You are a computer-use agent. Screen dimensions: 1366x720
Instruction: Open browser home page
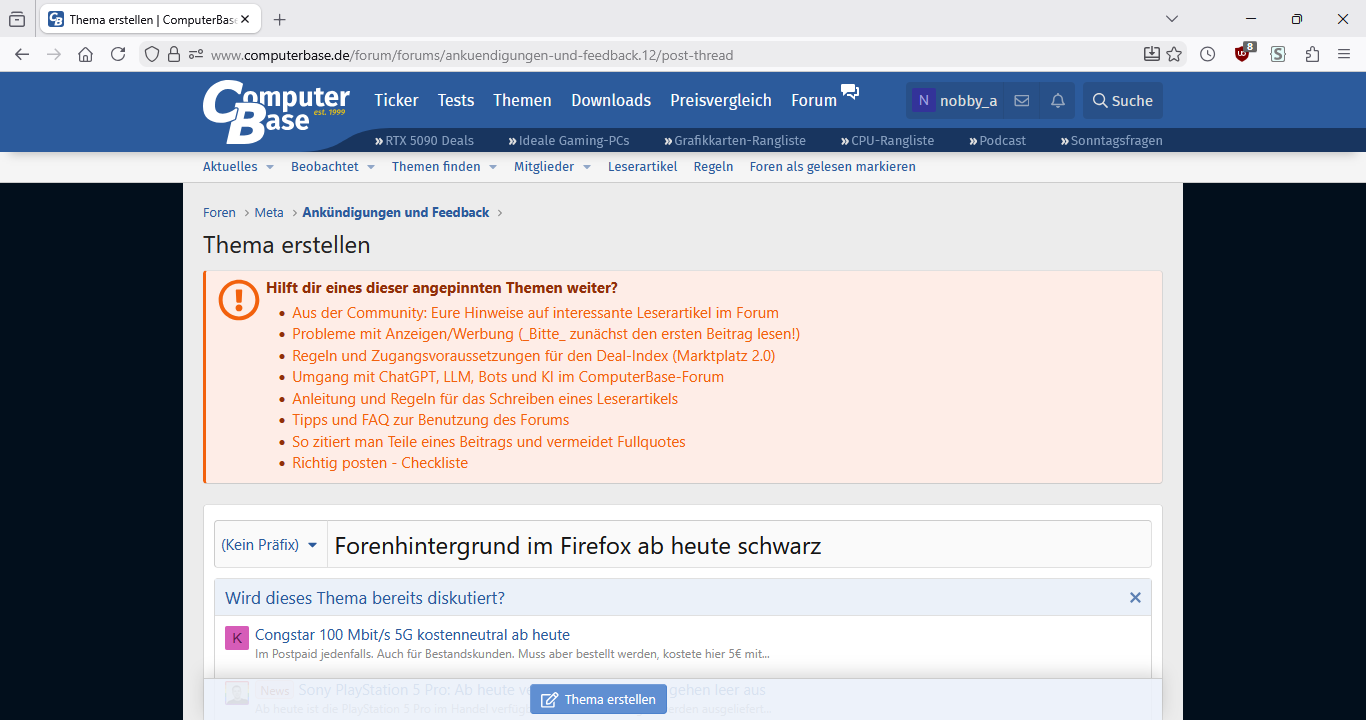(x=86, y=55)
